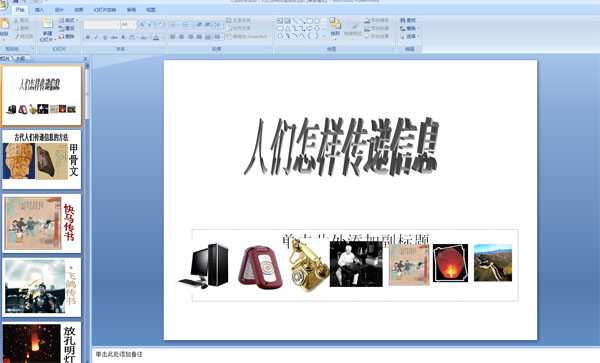600x363 pixels.
Task: Click the New Slide icon
Action: [47, 23]
